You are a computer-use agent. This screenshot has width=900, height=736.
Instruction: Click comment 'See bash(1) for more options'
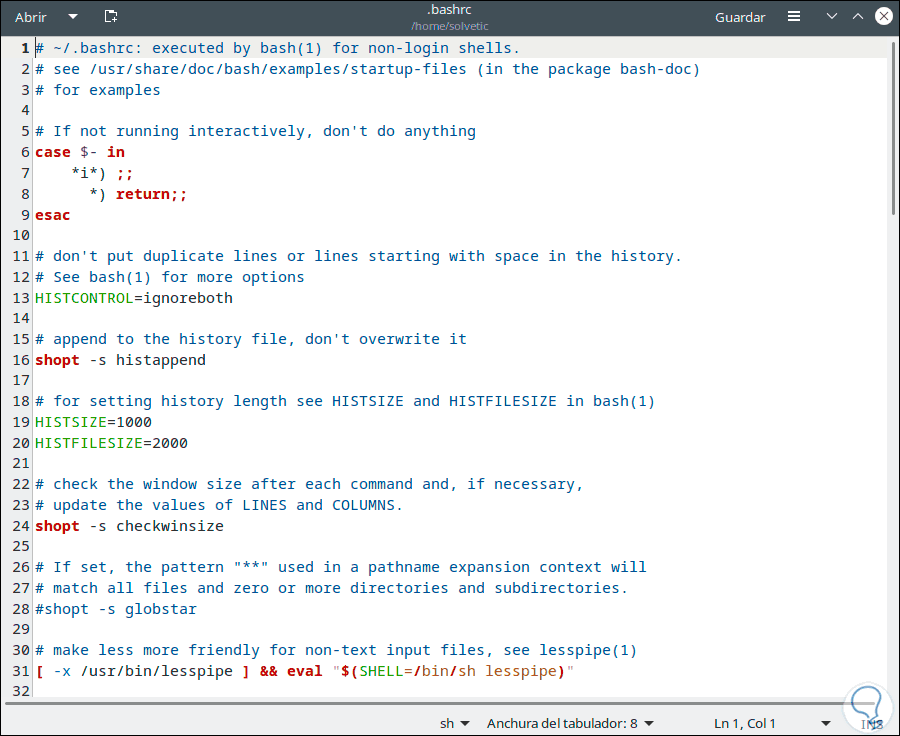point(169,277)
